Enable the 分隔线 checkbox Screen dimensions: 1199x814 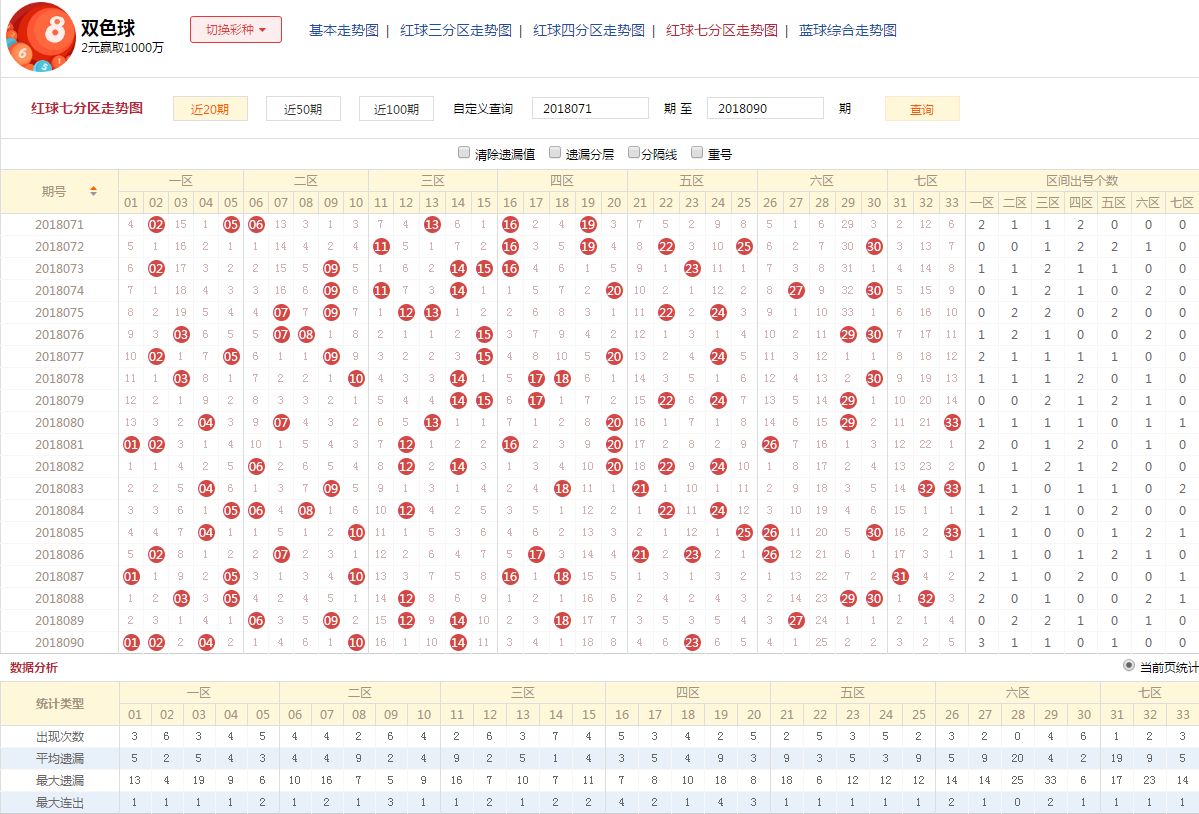point(633,152)
